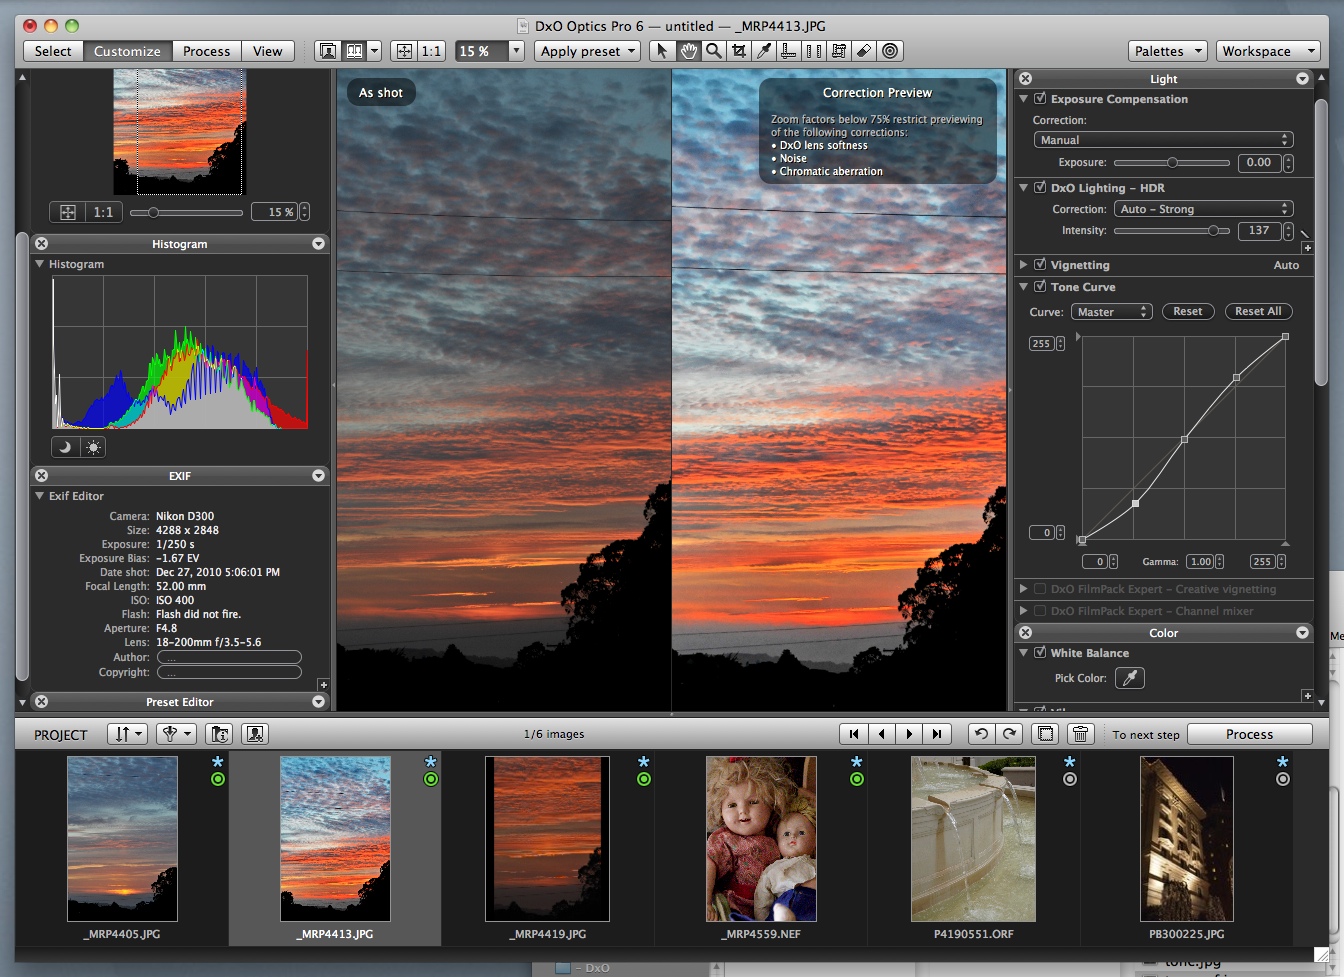The height and width of the screenshot is (977, 1344).
Task: Open the Auto – Strong correction dropdown
Action: click(1203, 209)
